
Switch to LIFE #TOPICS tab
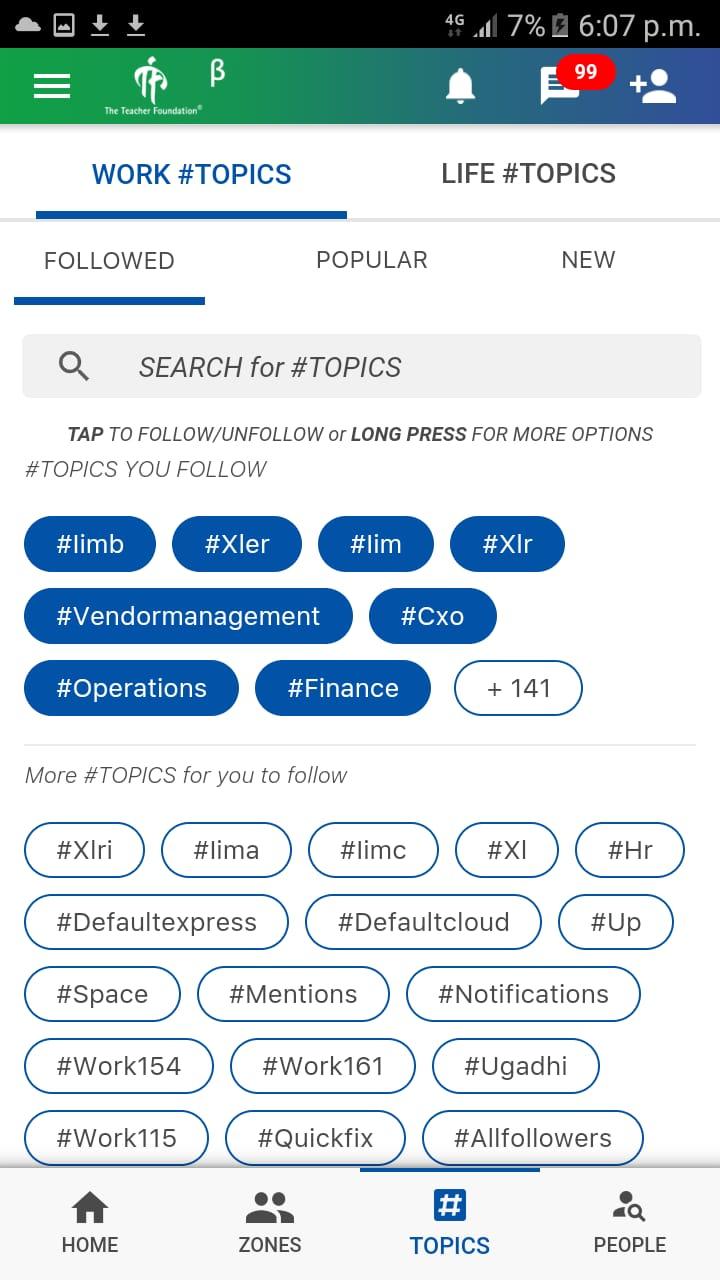(528, 174)
